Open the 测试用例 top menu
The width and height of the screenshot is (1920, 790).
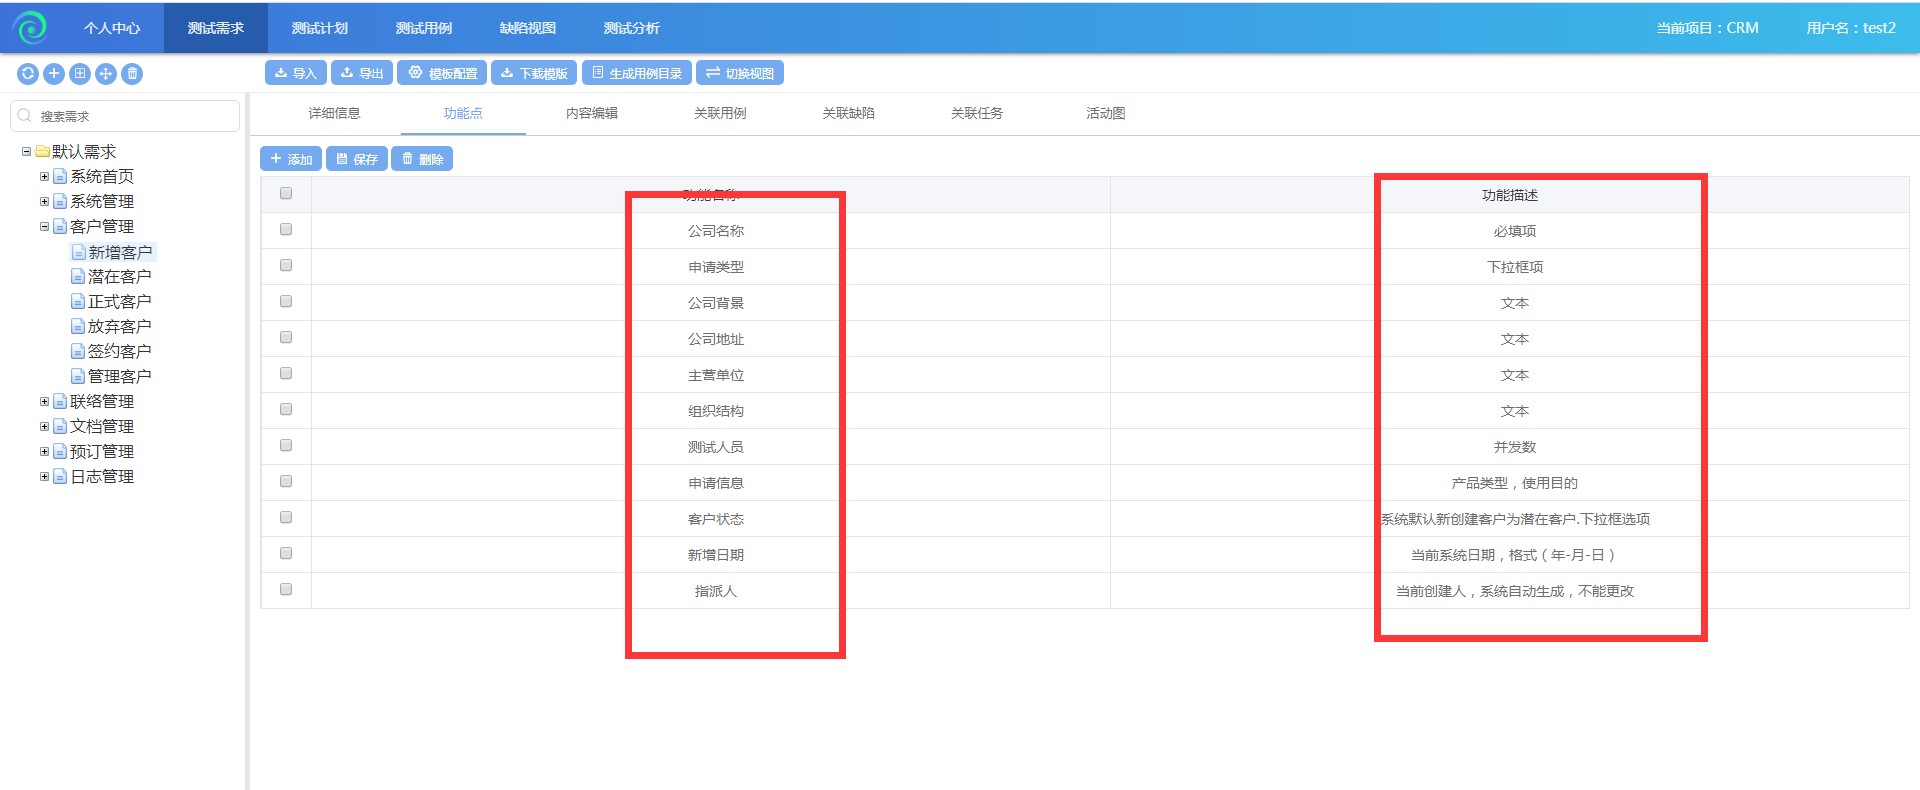coord(423,28)
